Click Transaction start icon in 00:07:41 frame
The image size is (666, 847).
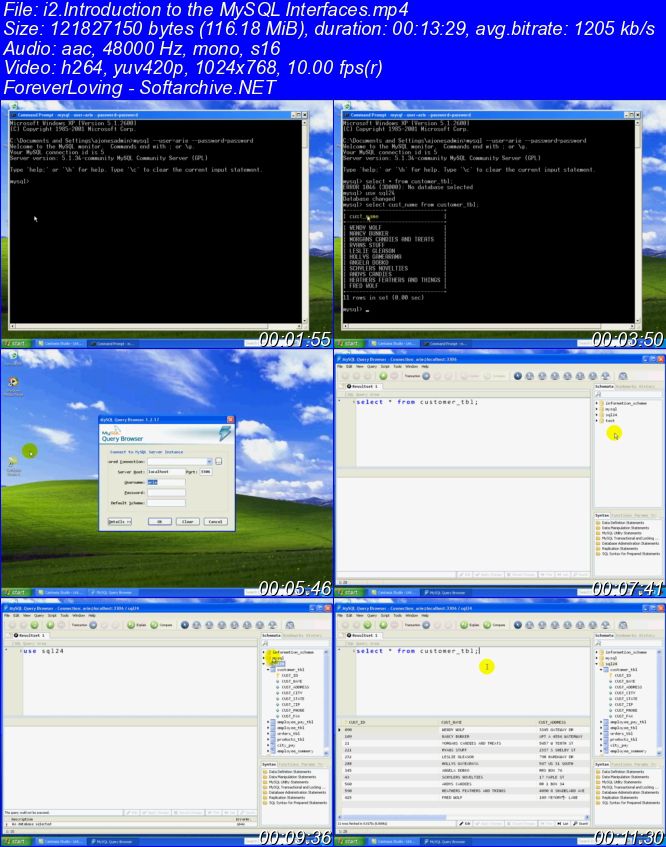(426, 376)
